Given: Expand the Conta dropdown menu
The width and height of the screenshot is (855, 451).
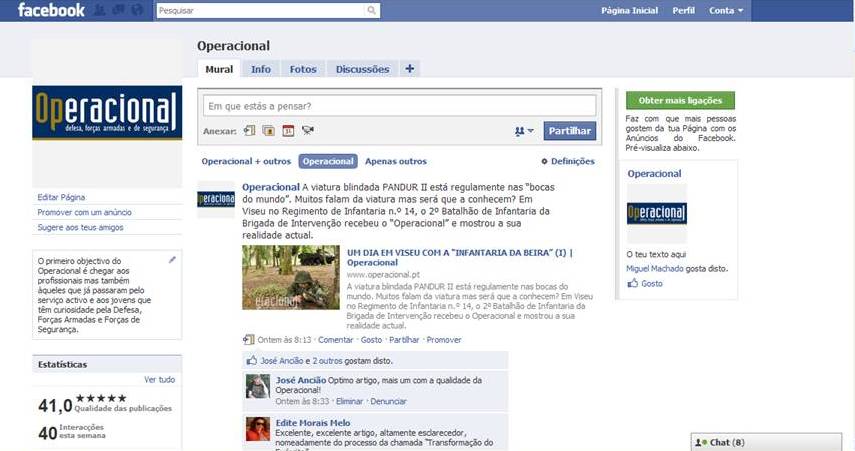Looking at the screenshot, I should coord(726,10).
